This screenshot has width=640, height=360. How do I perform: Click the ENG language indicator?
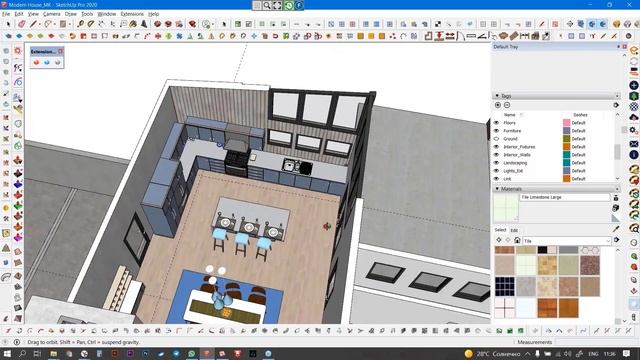point(593,354)
